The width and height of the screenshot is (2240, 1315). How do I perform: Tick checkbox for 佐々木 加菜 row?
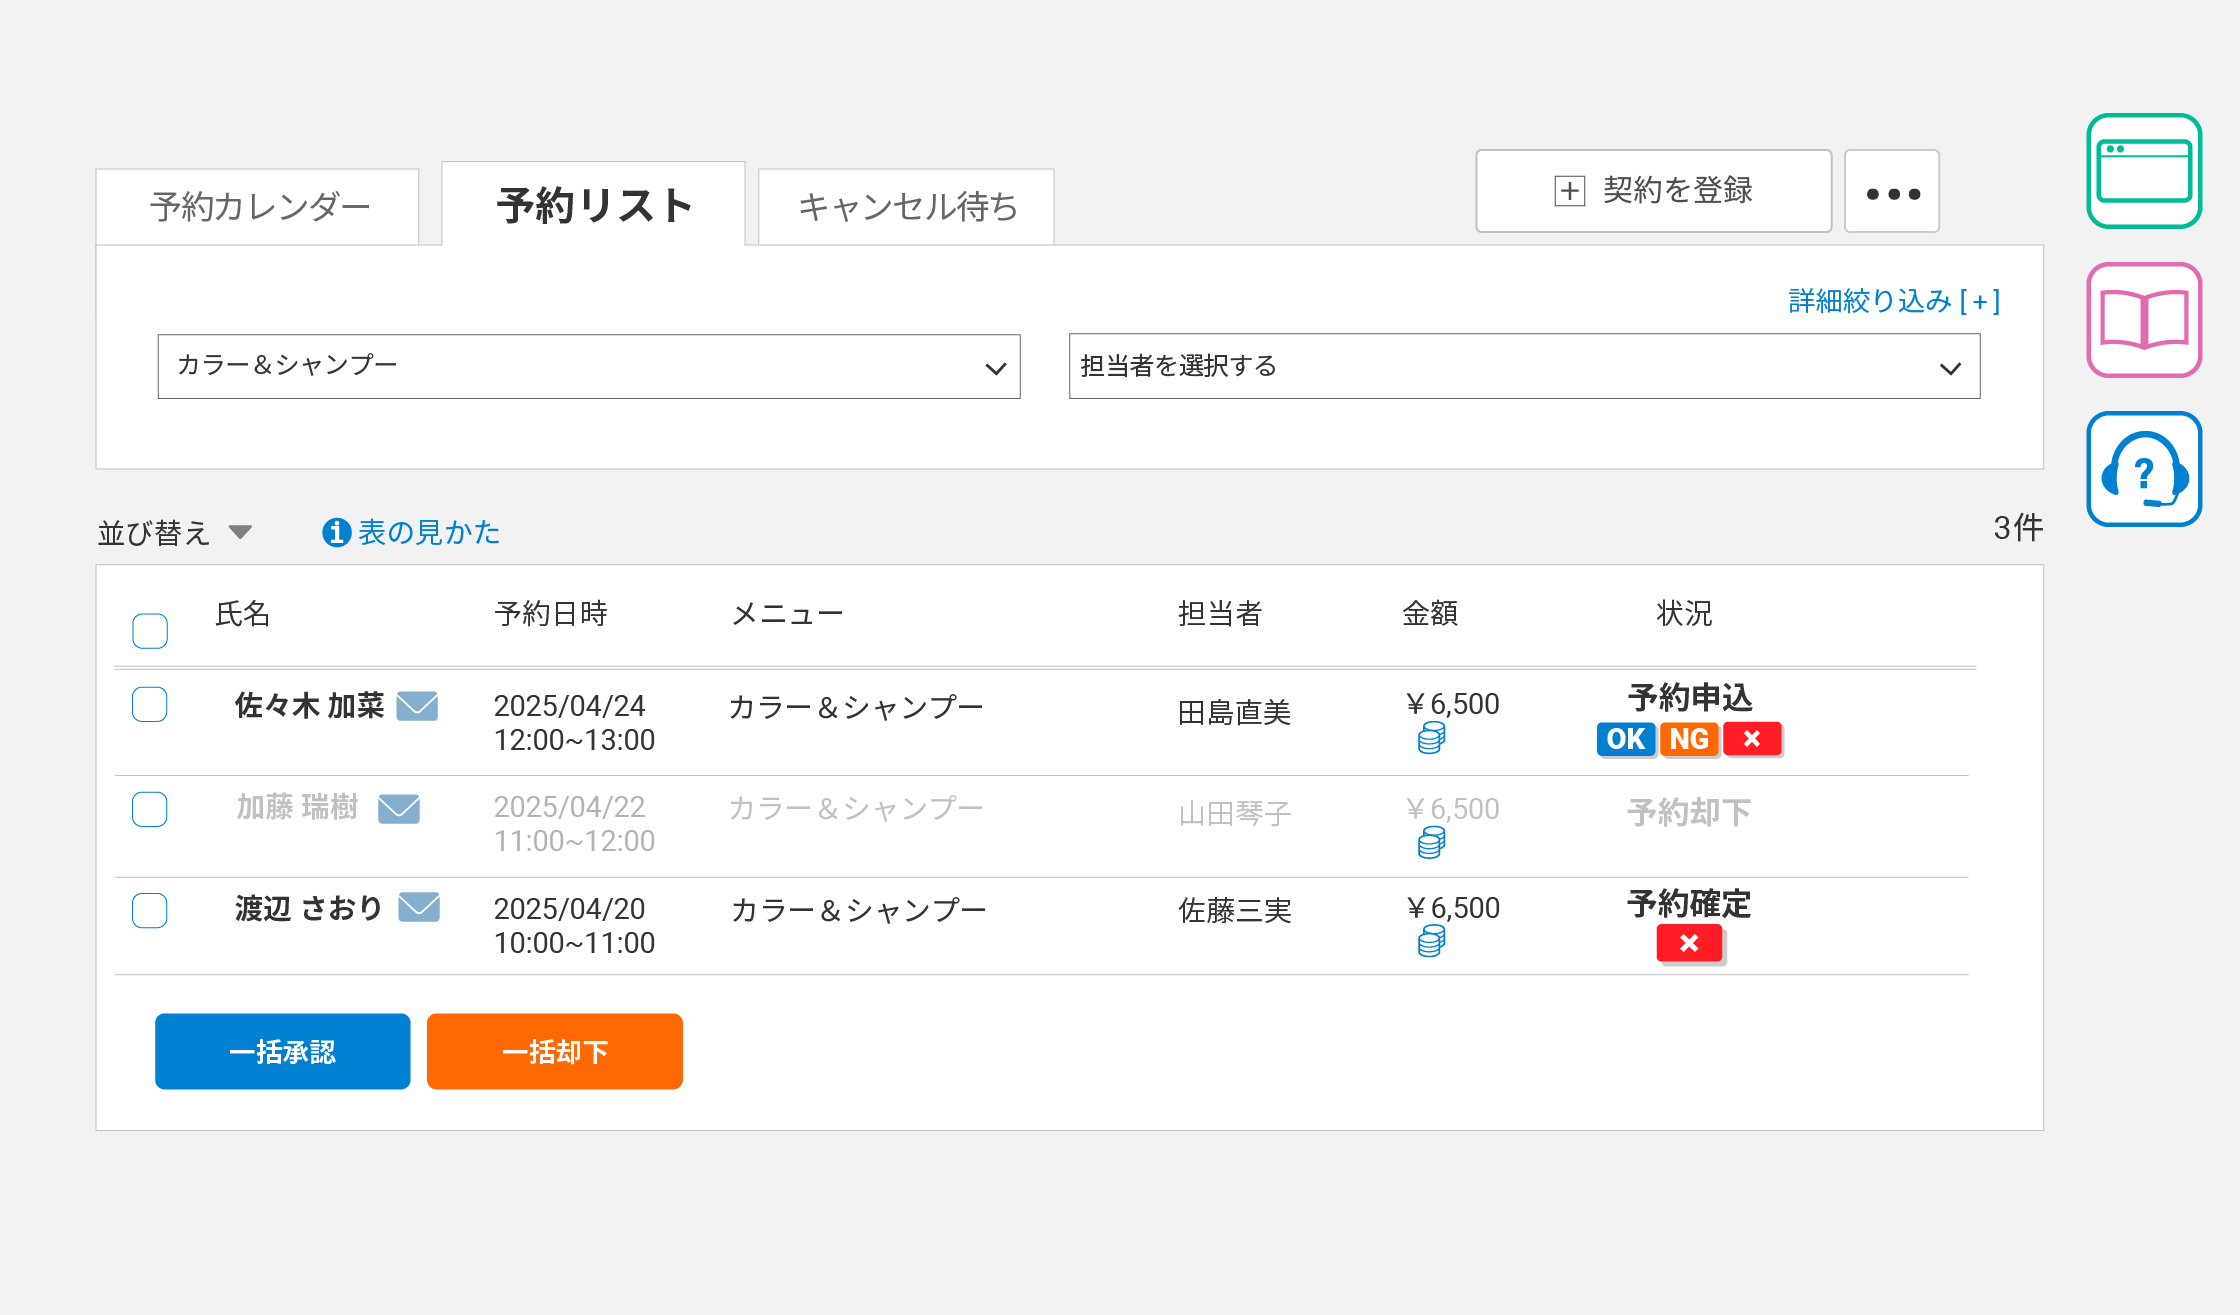[150, 705]
